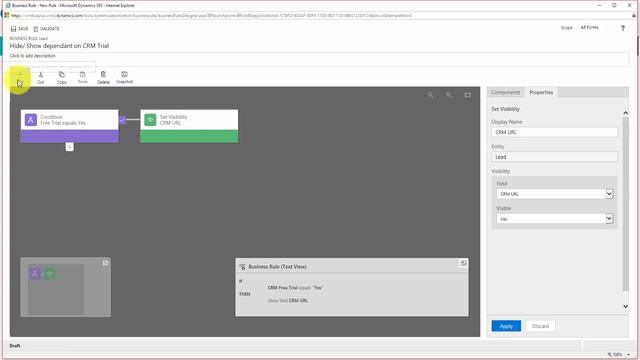Click the purple checkmark connector

(x=123, y=120)
